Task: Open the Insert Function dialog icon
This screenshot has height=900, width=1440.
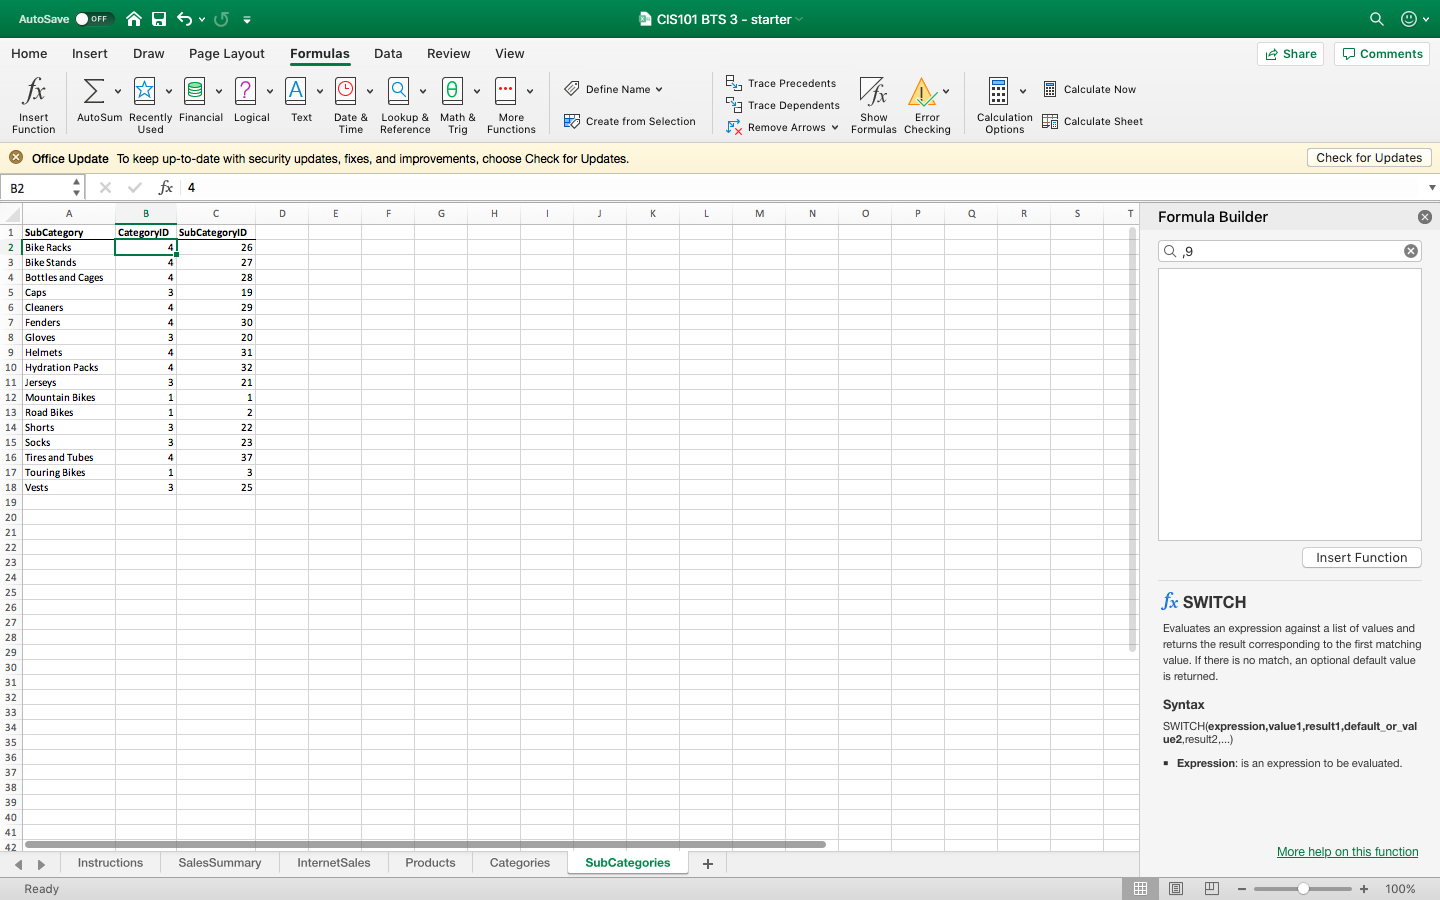Action: tap(34, 91)
